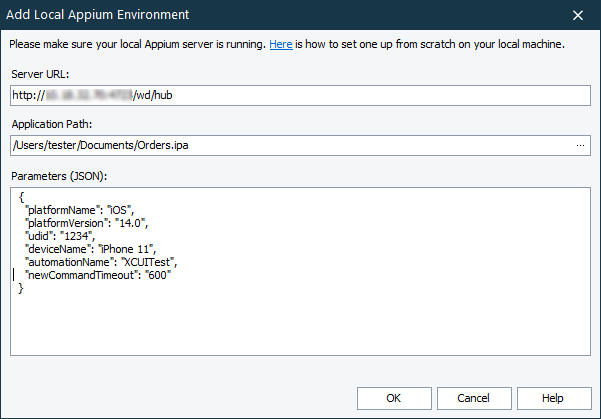
Task: Click the "platformName": "iOS" line
Action: coord(80,210)
